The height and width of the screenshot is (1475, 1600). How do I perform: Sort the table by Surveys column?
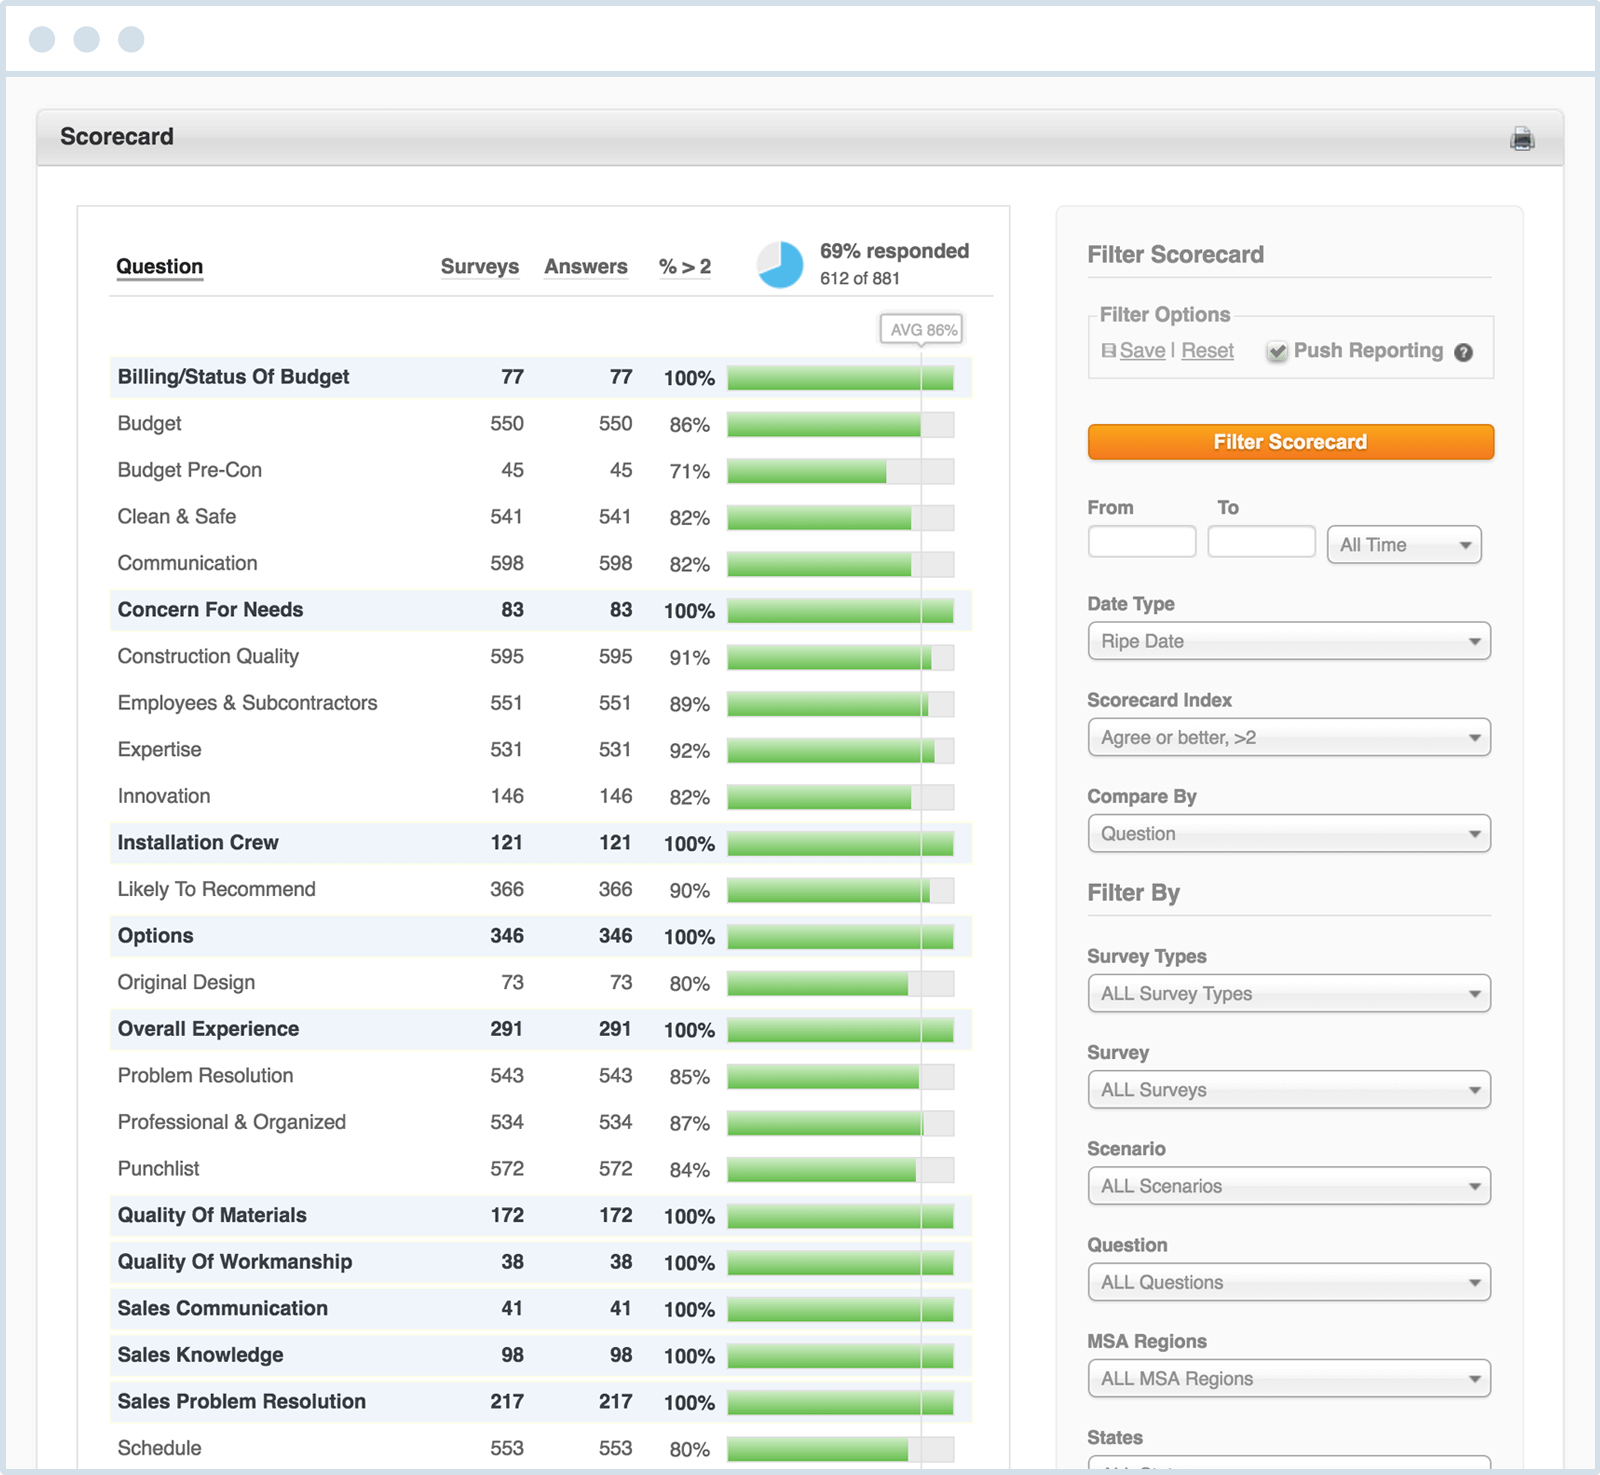coord(480,267)
